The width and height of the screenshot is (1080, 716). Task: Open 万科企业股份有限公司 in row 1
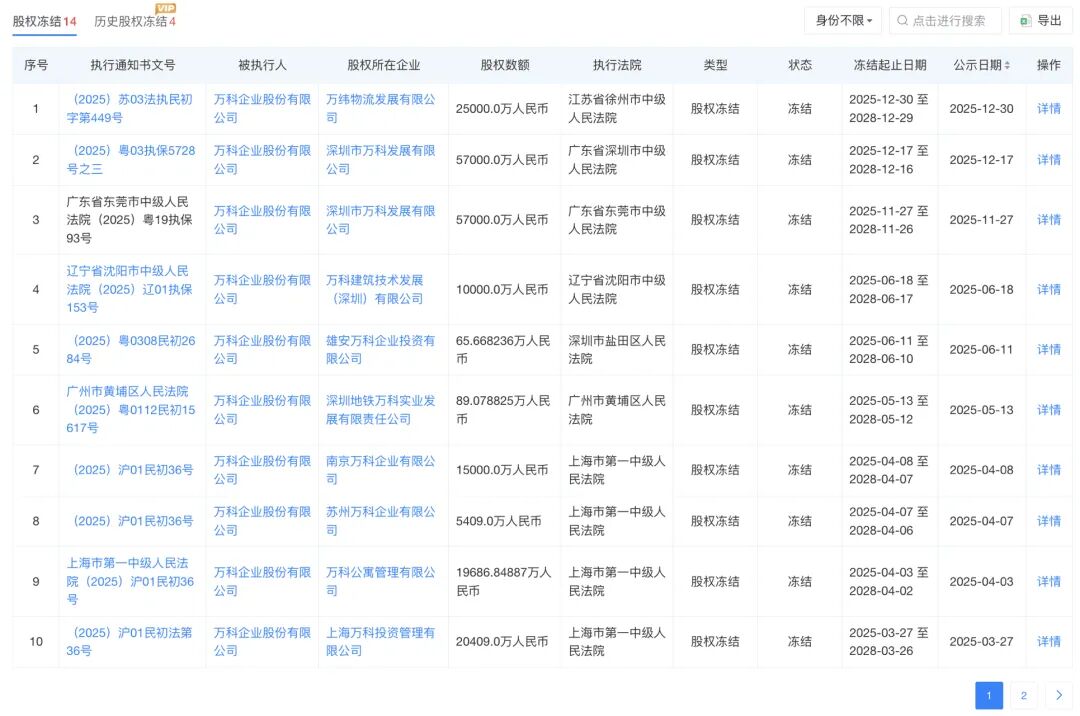click(x=262, y=109)
